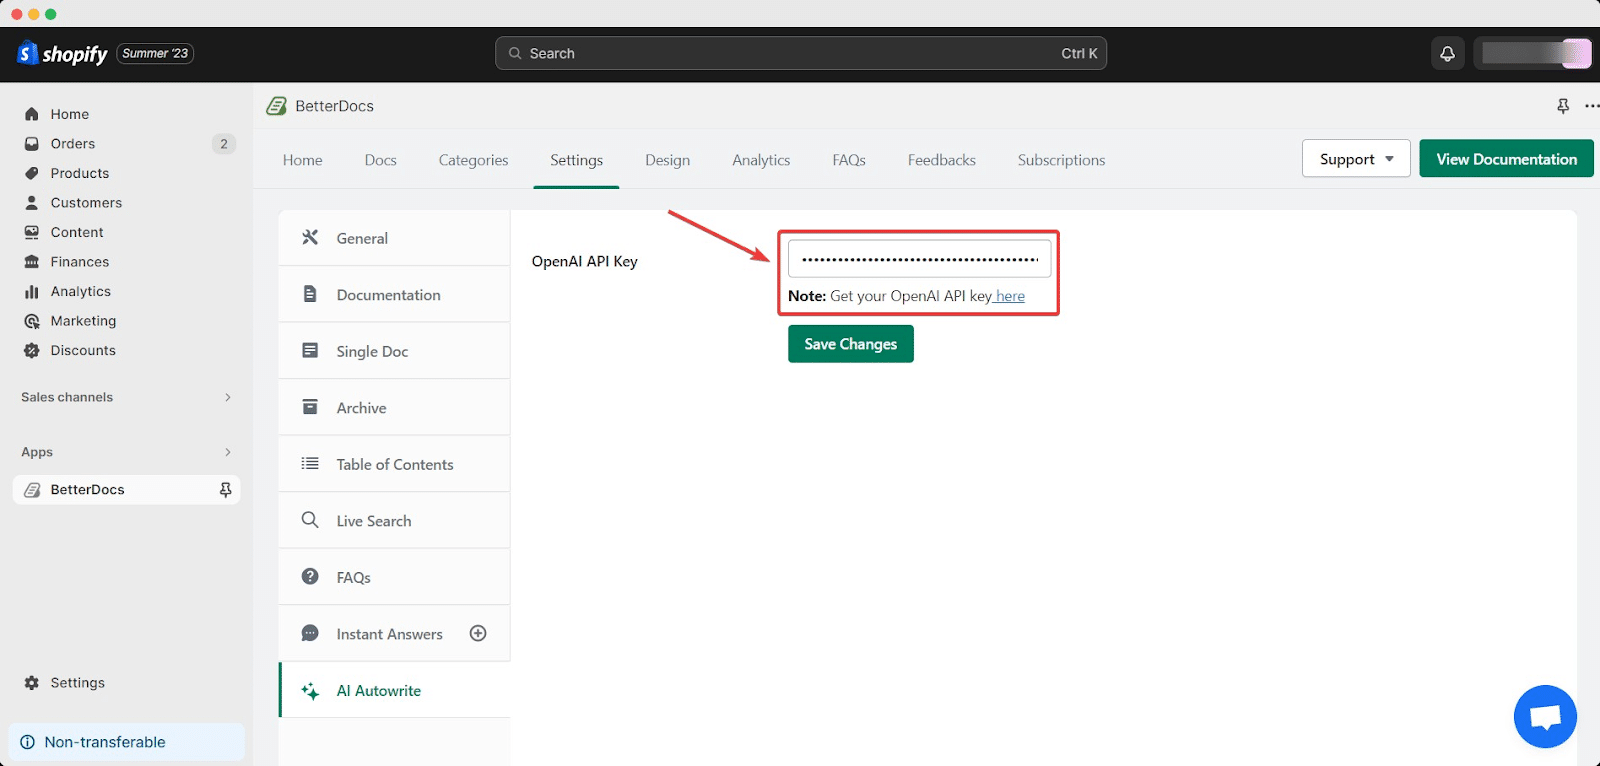Click the Live Search magnifier icon
The image size is (1600, 766).
tap(310, 520)
